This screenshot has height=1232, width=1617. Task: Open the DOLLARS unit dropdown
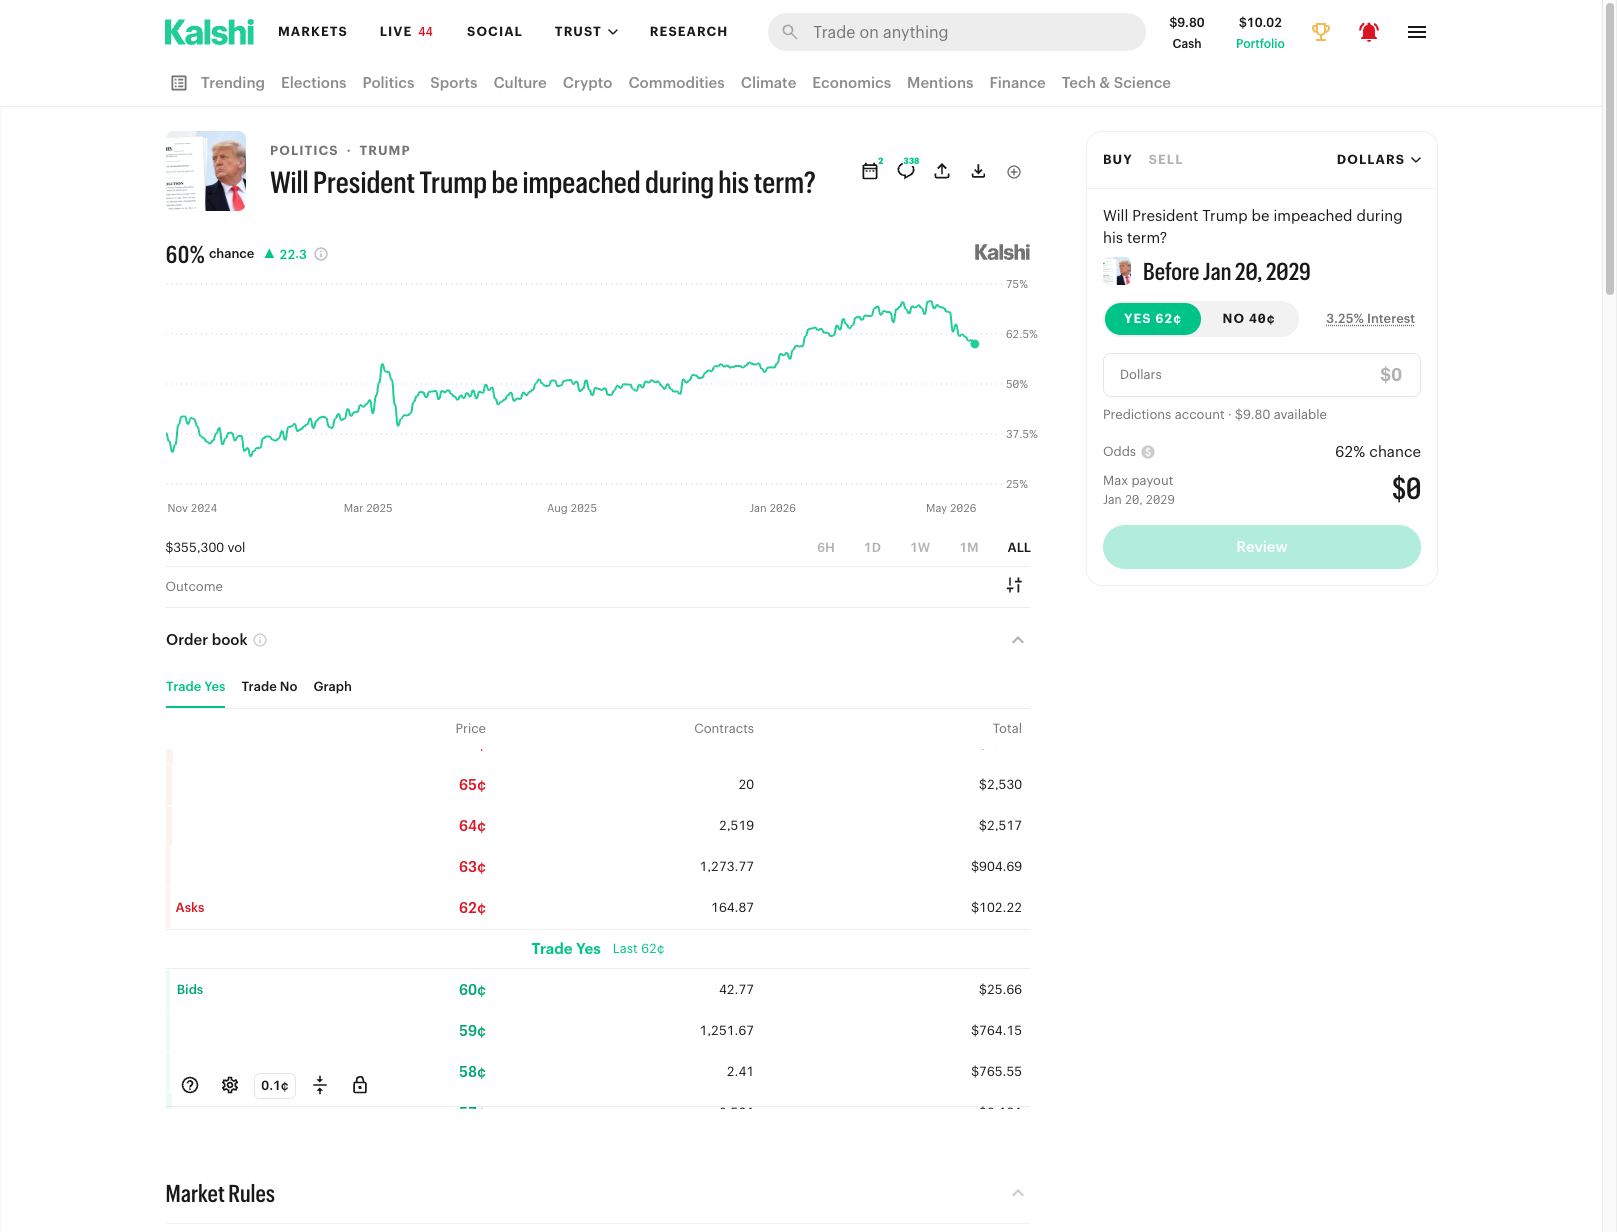pos(1379,160)
